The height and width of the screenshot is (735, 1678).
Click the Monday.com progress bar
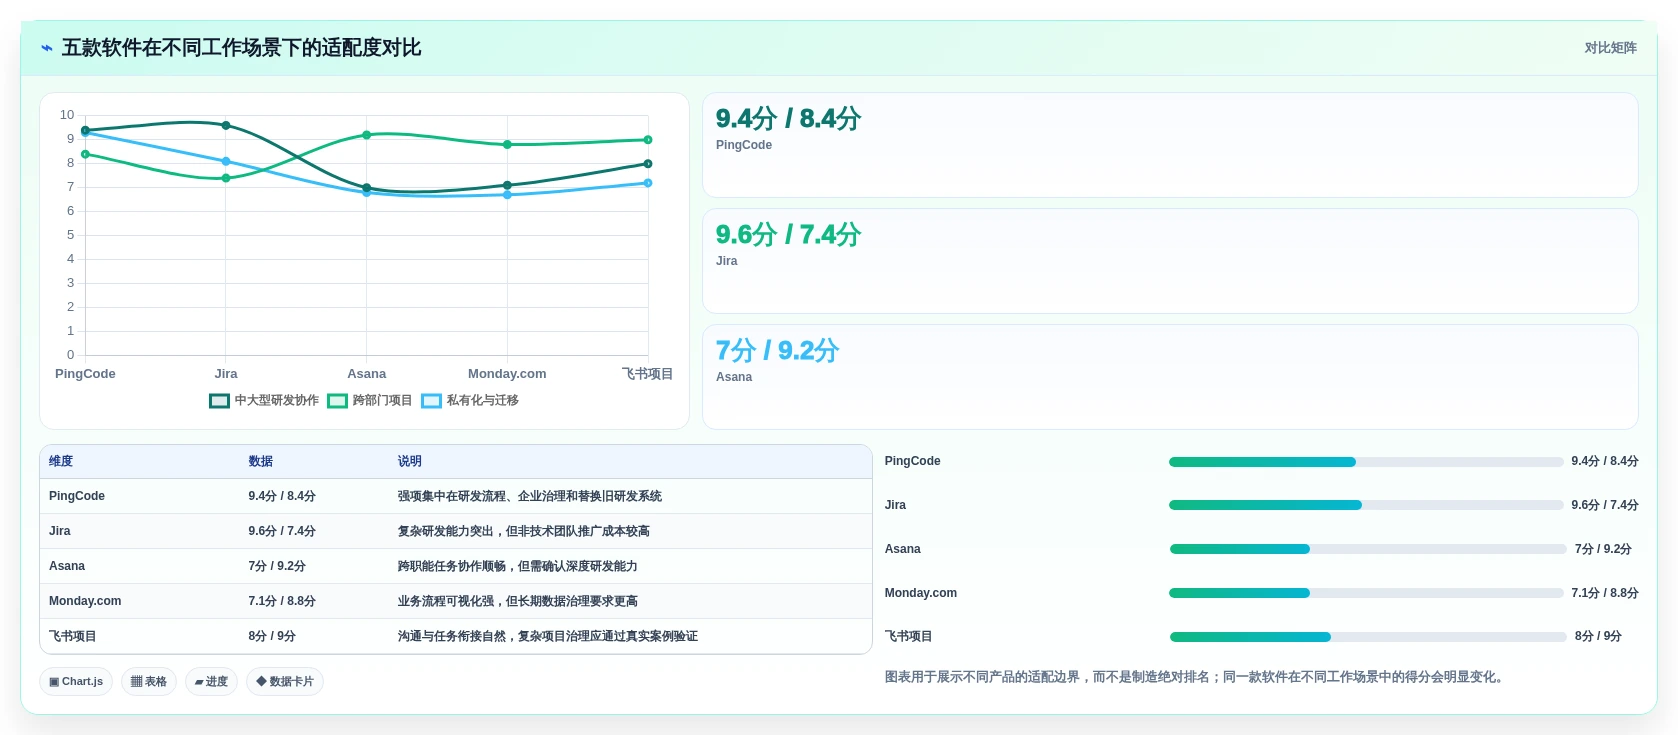1366,593
